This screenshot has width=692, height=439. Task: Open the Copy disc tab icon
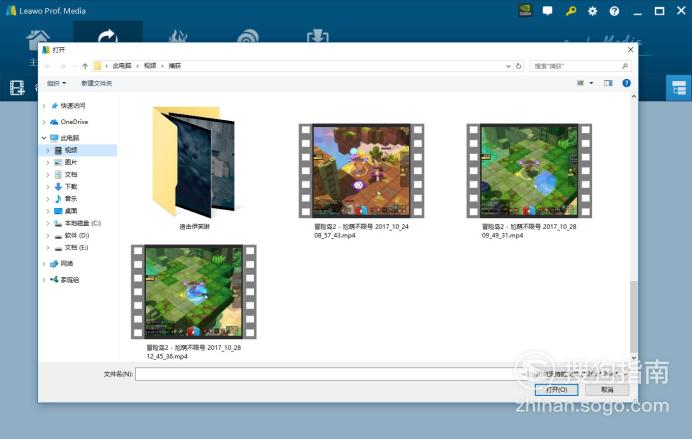tap(248, 36)
